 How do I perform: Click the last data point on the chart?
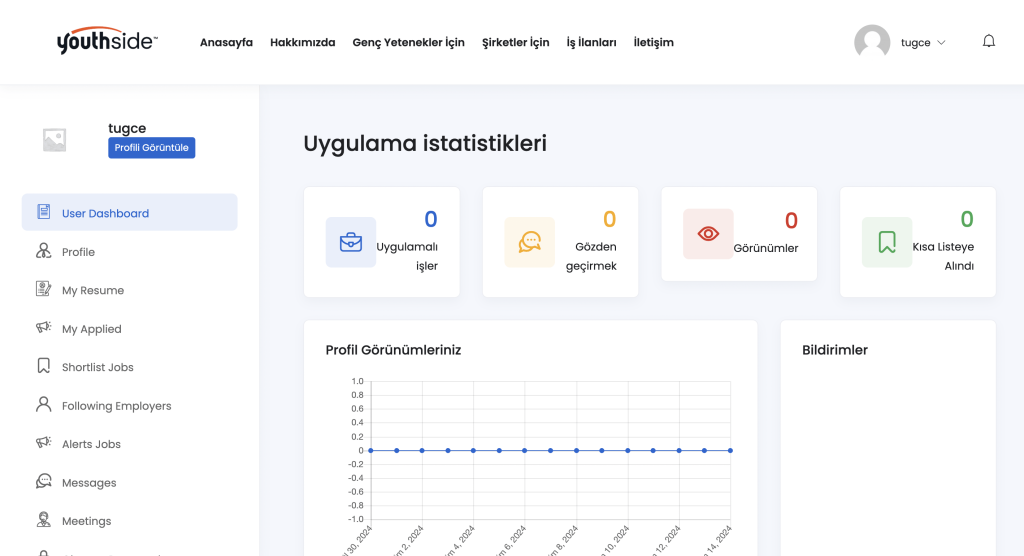(730, 450)
